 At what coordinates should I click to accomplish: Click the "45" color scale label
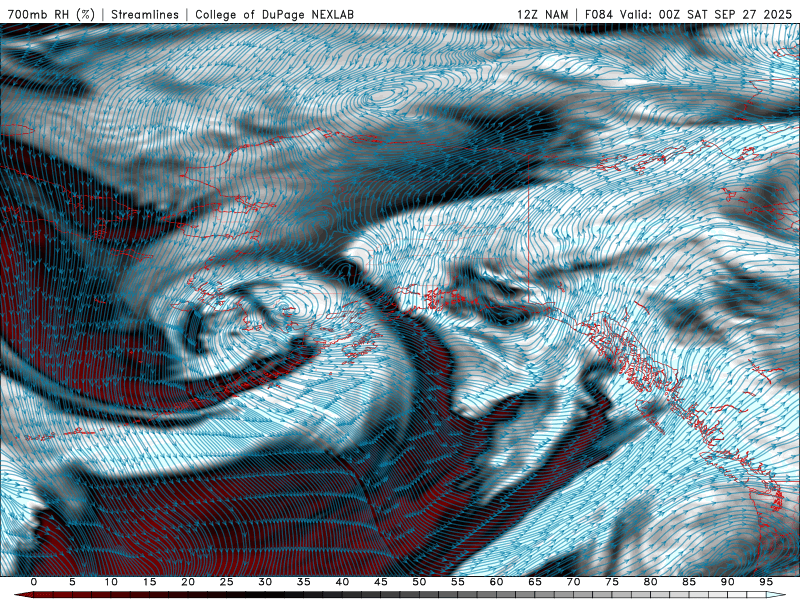click(381, 582)
